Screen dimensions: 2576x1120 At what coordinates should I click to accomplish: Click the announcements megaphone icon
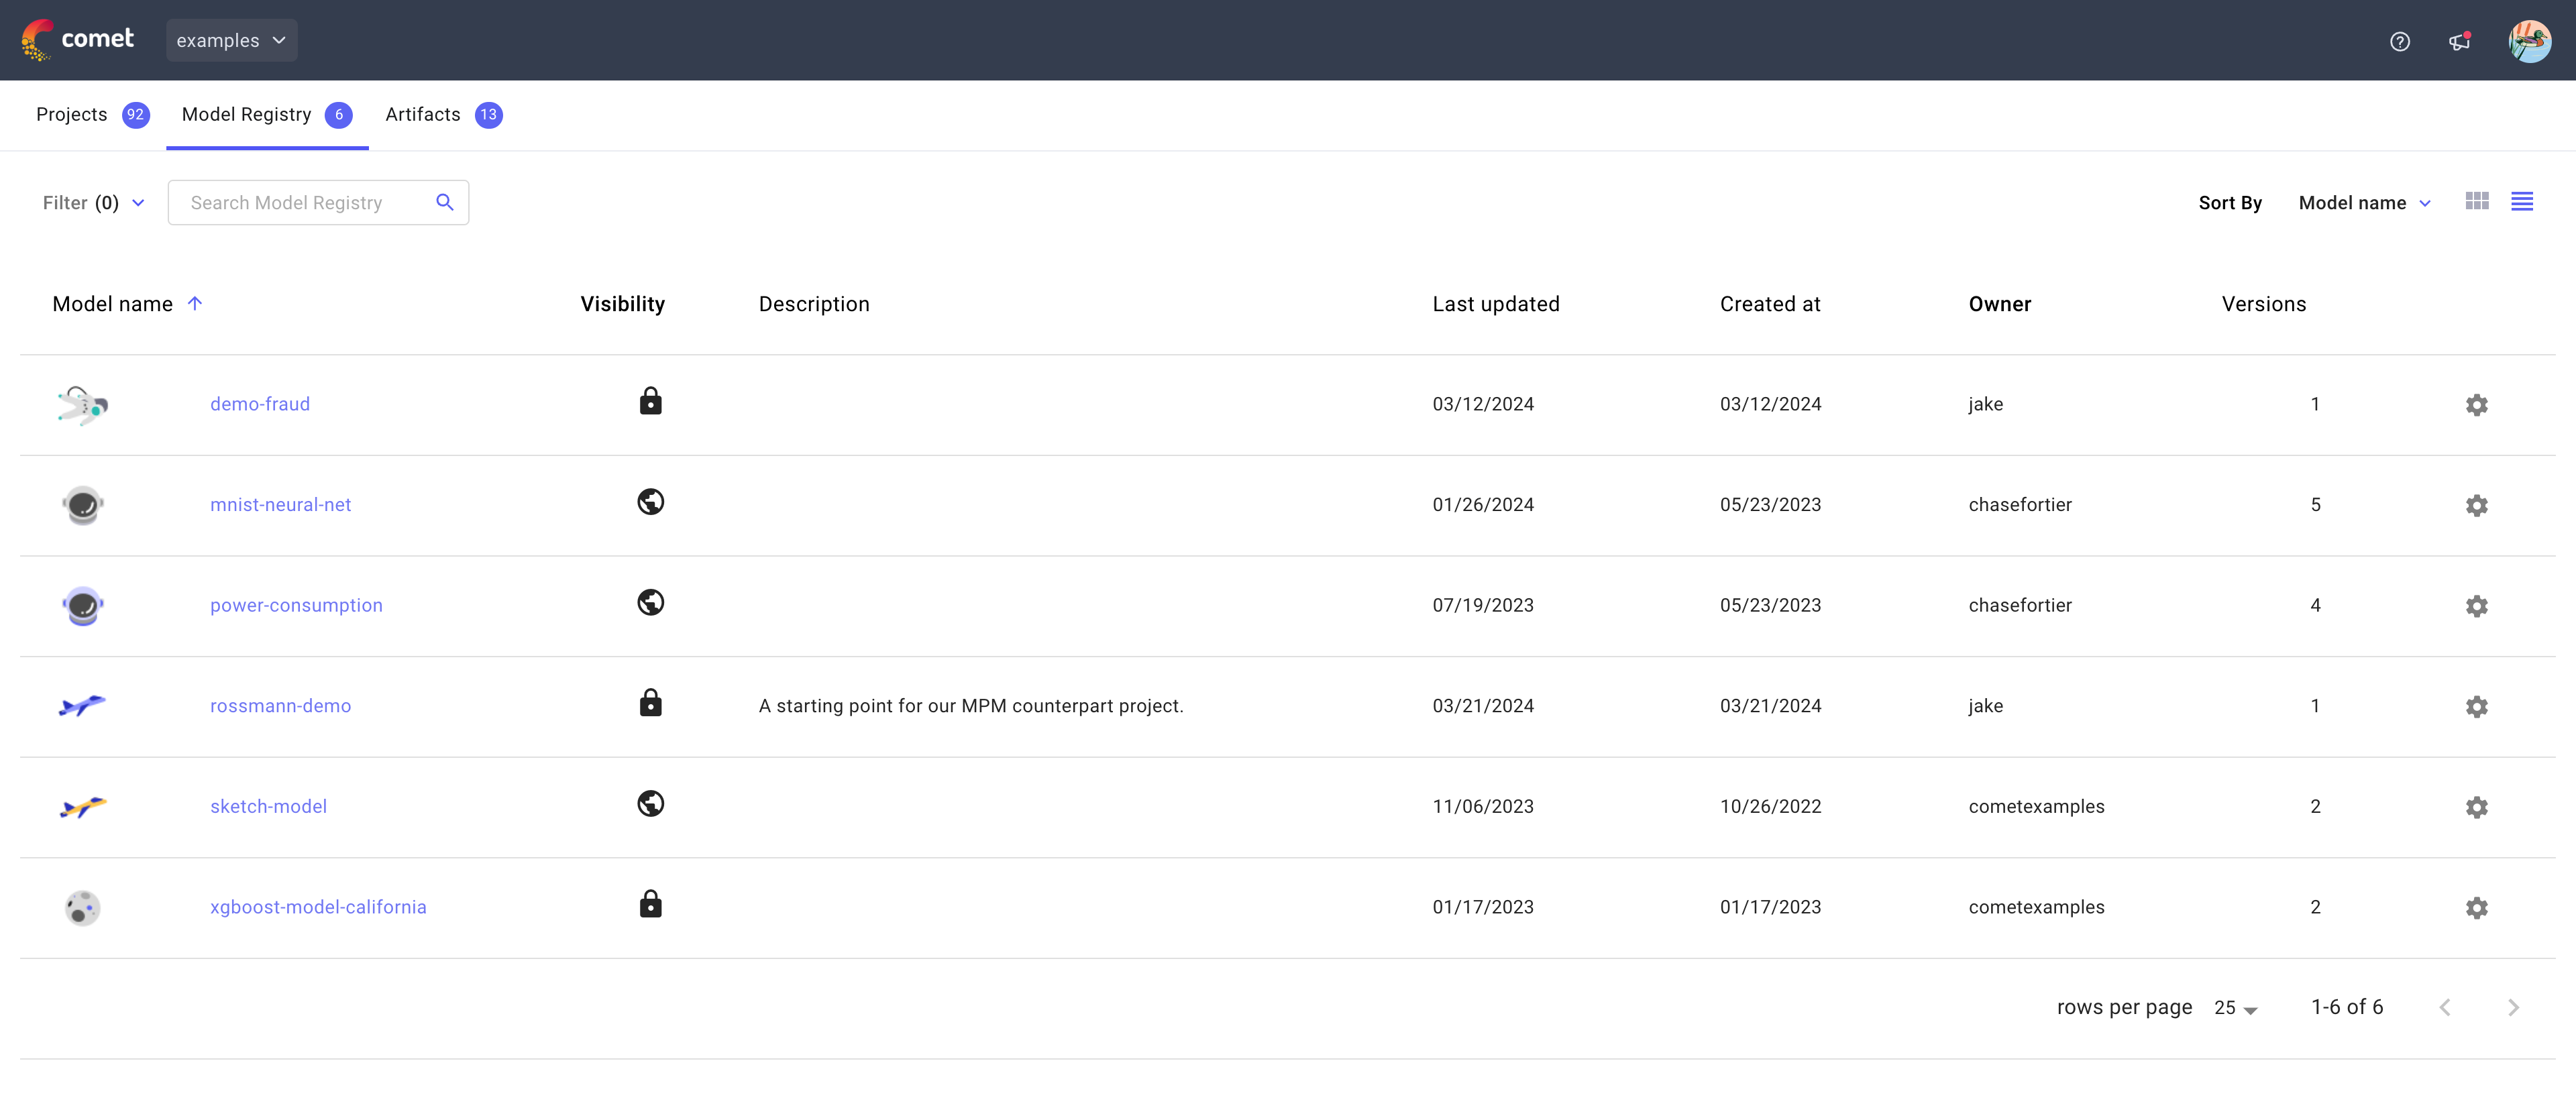point(2459,41)
